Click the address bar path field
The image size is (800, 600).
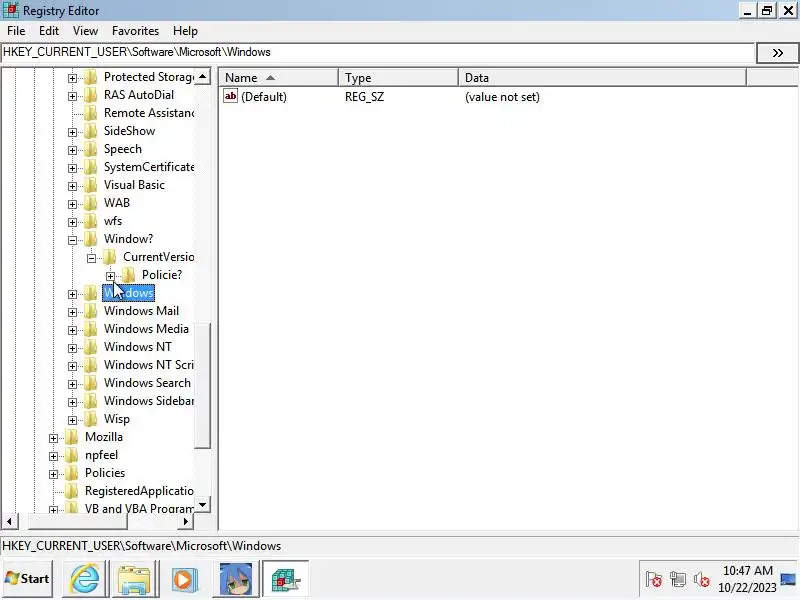[x=378, y=52]
